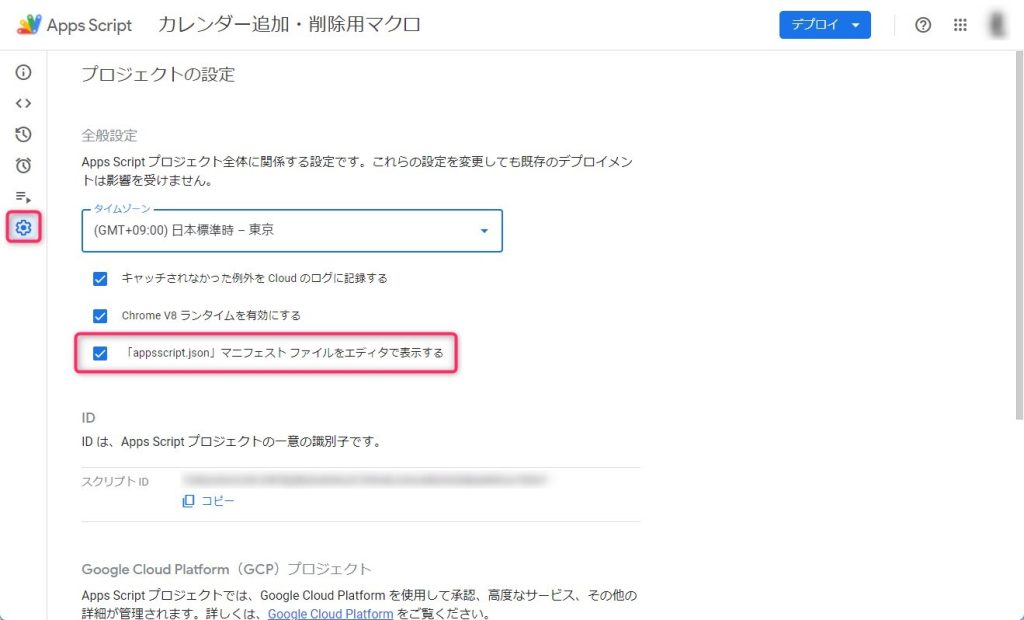
Task: Toggle the Cloud log uncaught exceptions checkbox
Action: tap(100, 279)
